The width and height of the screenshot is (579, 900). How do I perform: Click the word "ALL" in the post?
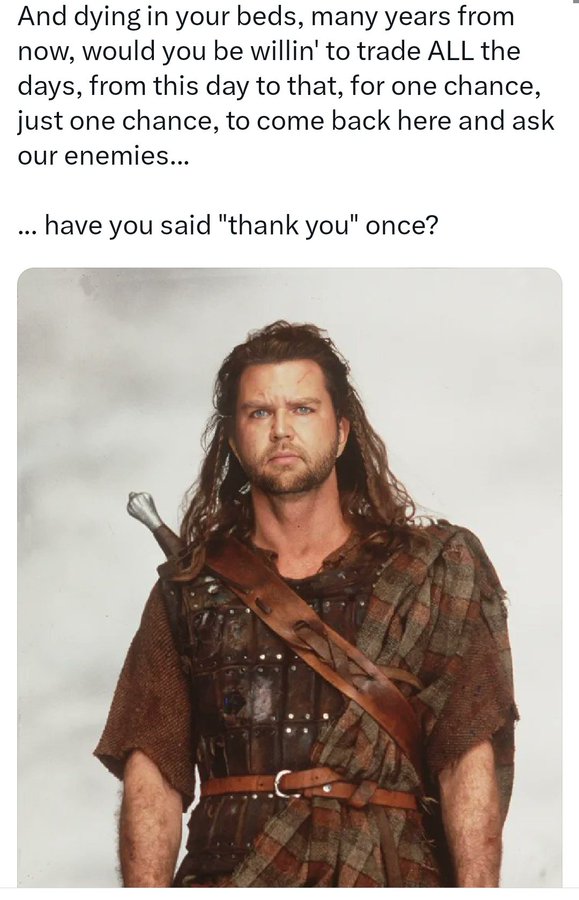tap(452, 51)
